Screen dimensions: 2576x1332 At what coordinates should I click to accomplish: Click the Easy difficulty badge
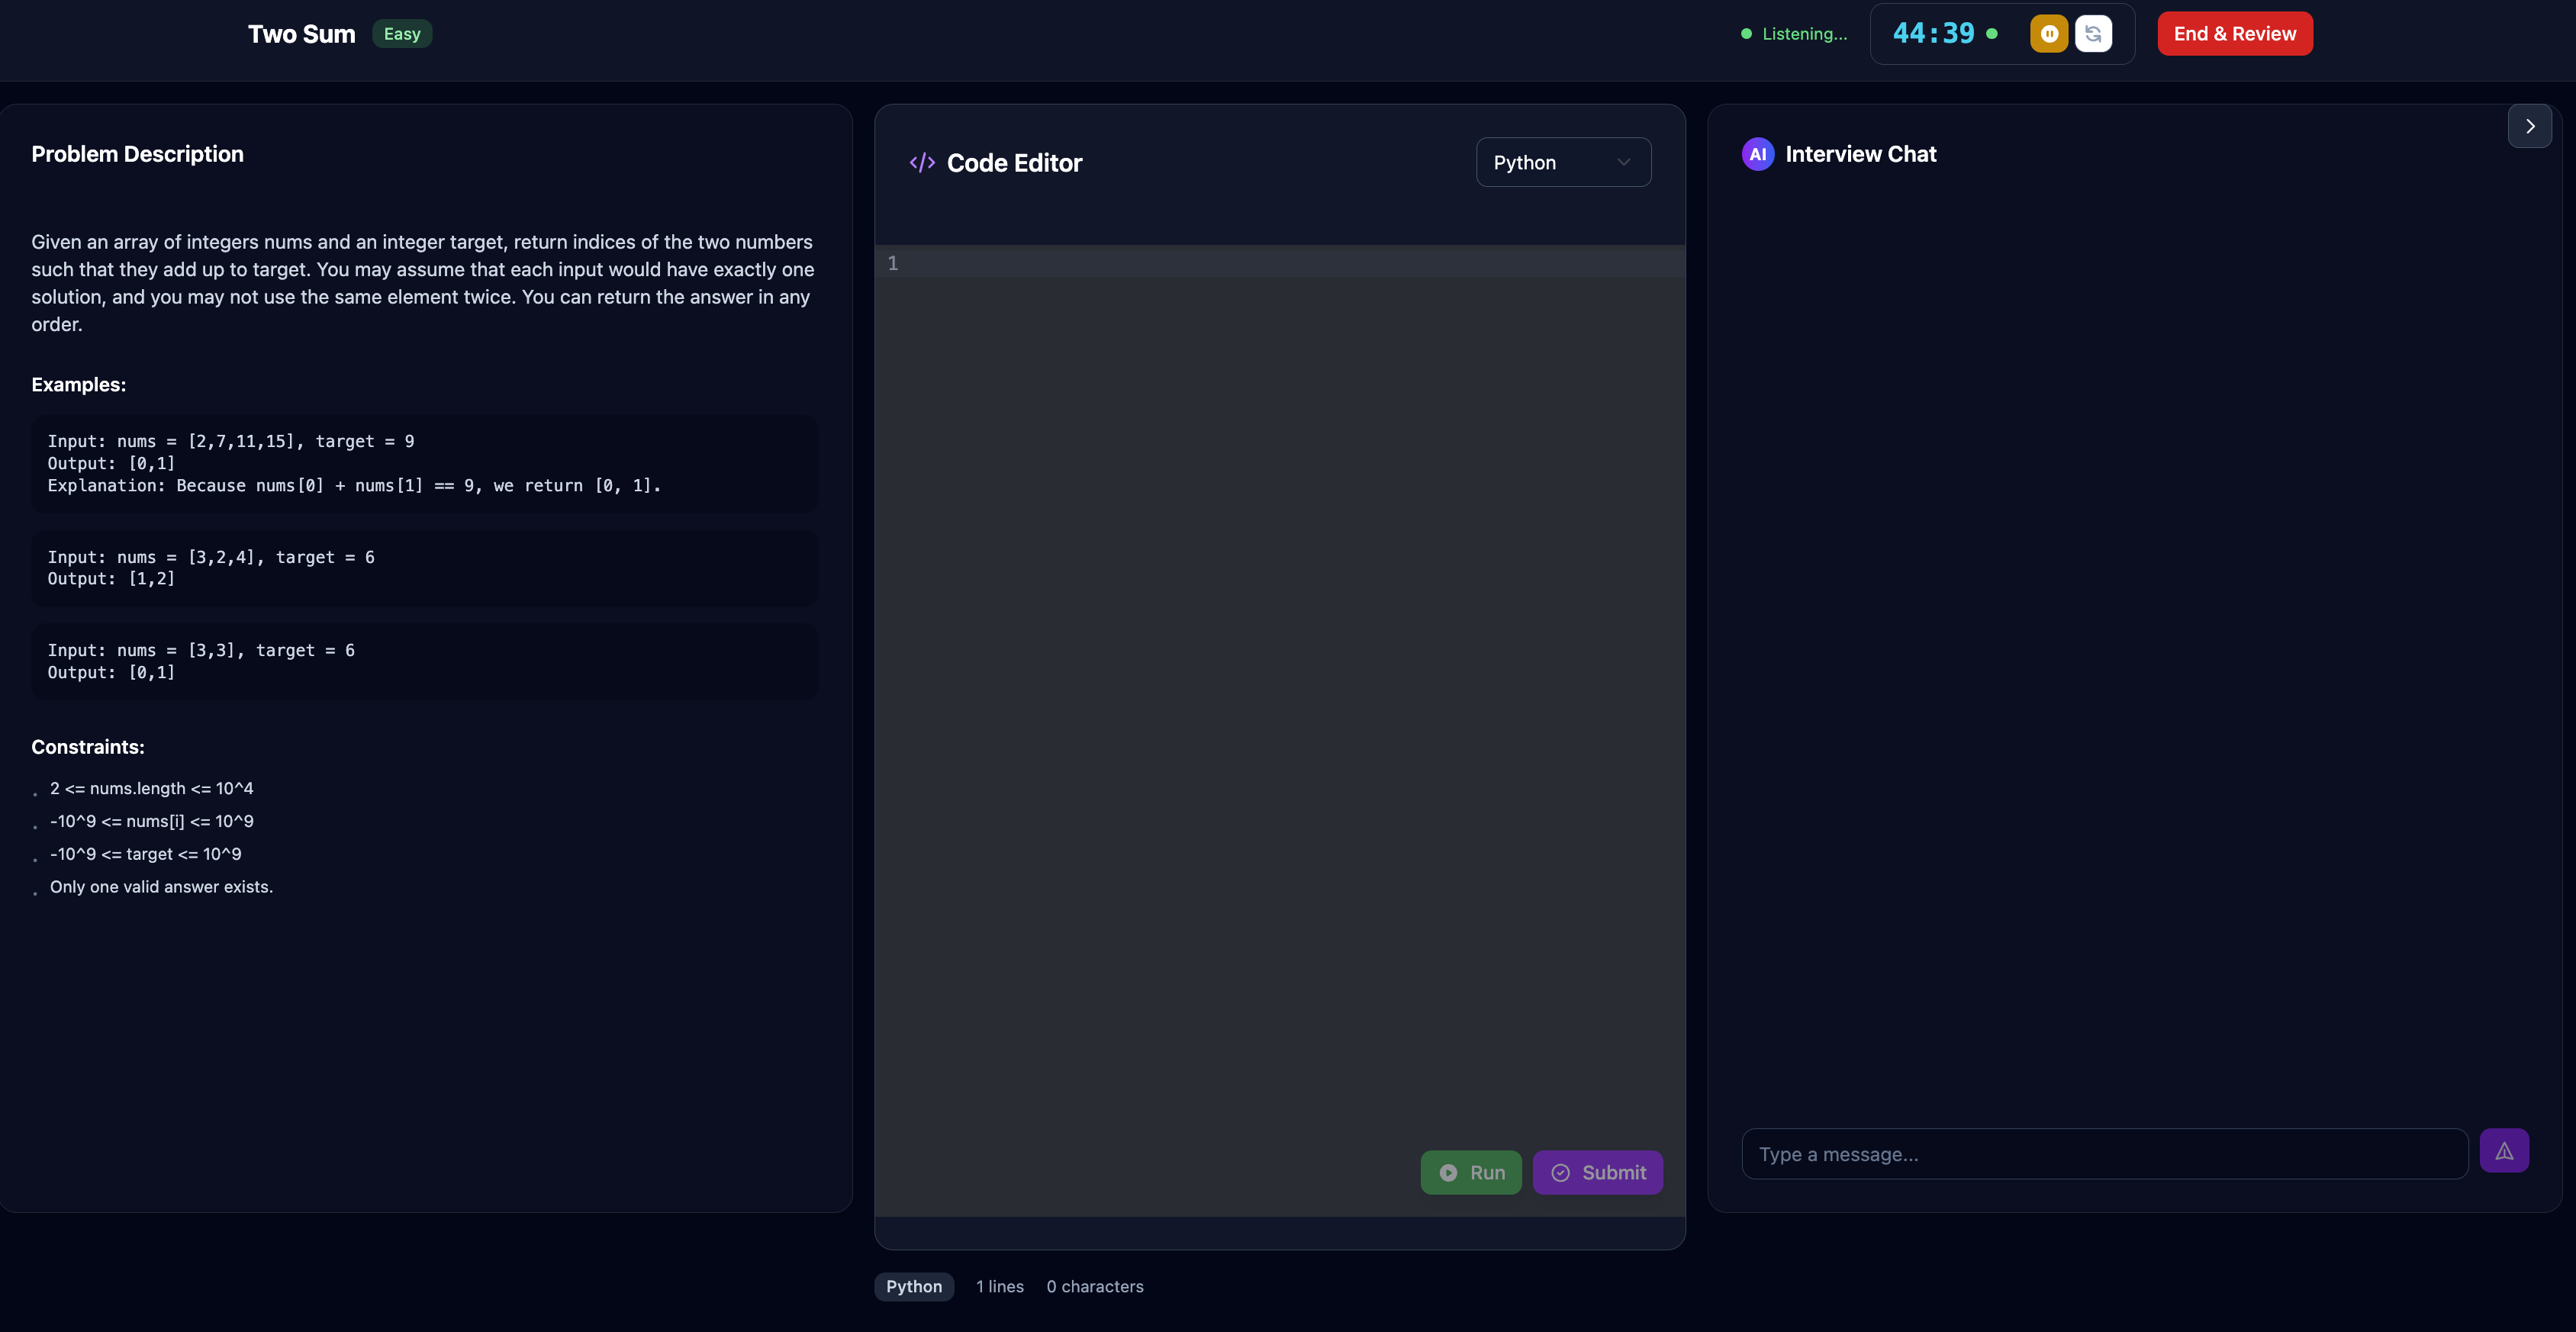pyautogui.click(x=402, y=34)
